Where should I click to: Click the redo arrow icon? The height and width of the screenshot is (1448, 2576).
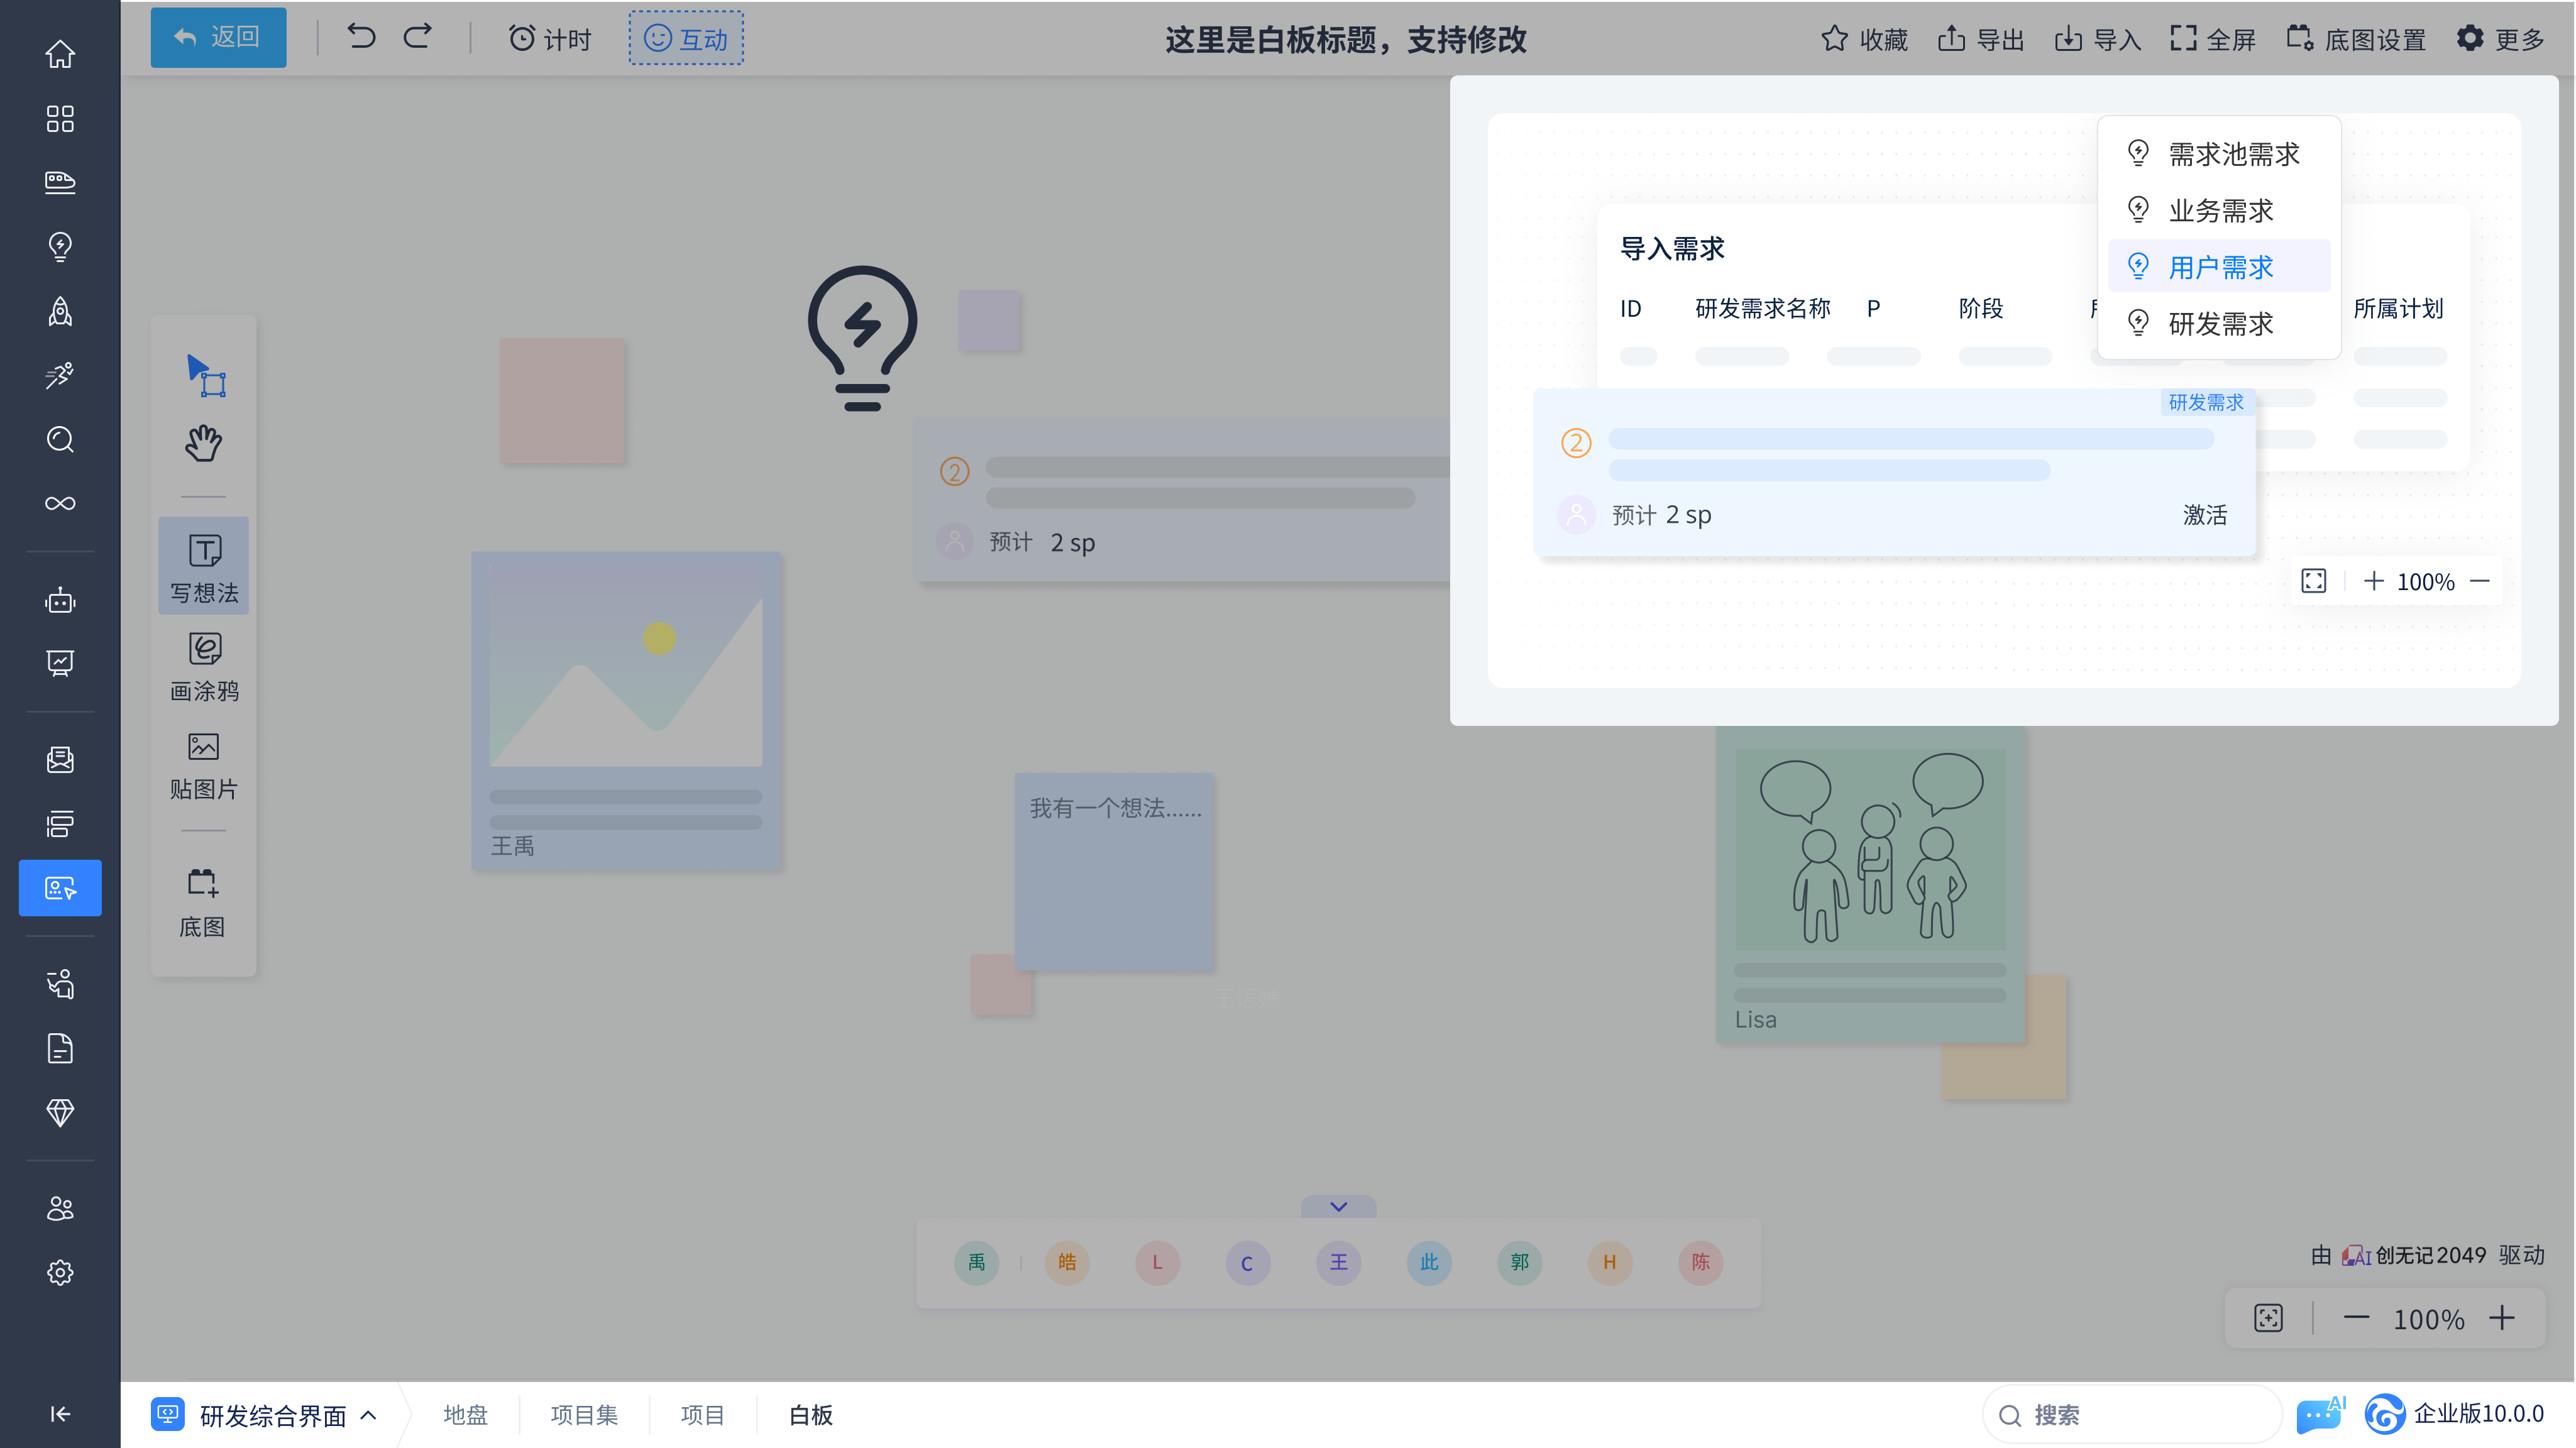418,38
